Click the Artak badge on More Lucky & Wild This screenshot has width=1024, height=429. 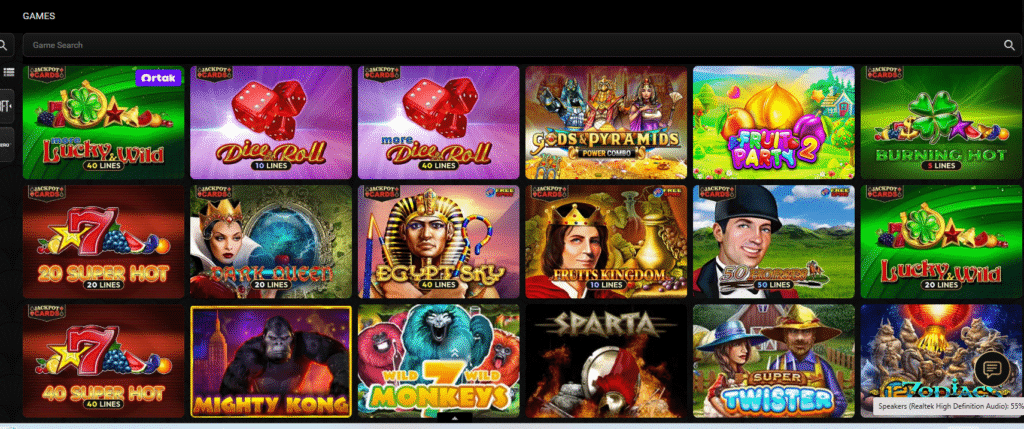159,78
